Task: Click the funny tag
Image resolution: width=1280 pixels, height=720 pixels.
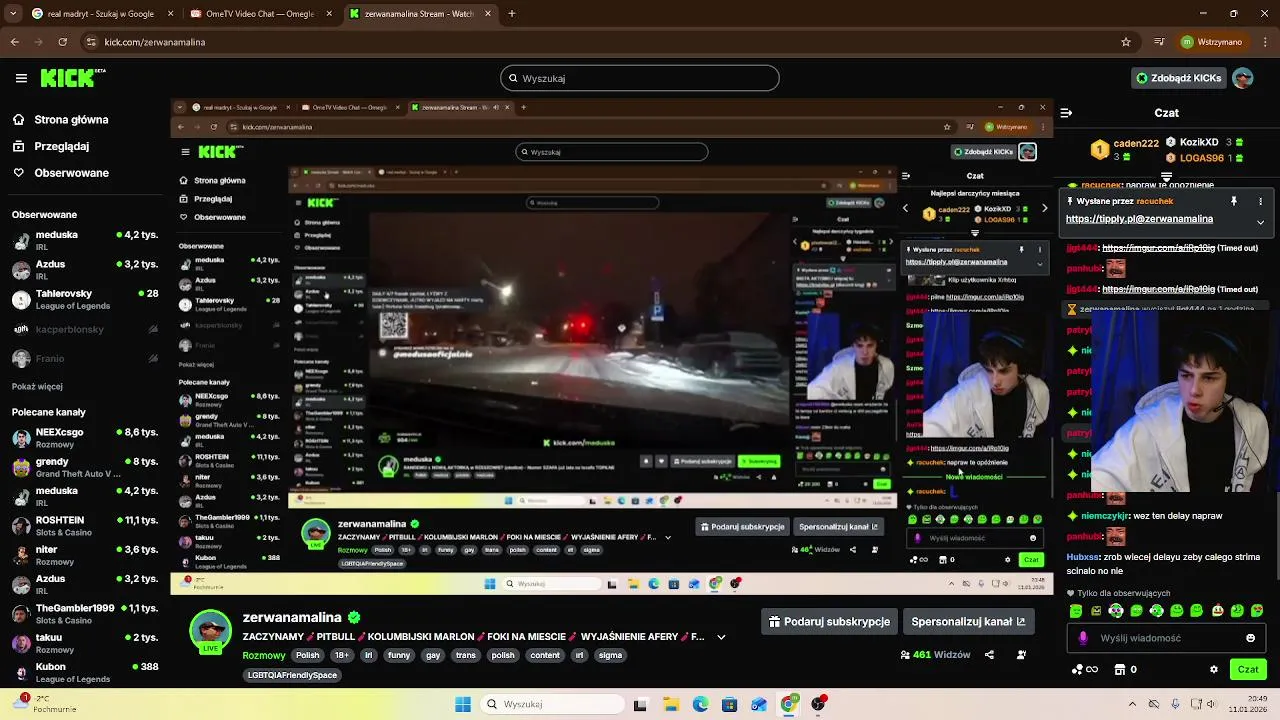Action: [399, 656]
